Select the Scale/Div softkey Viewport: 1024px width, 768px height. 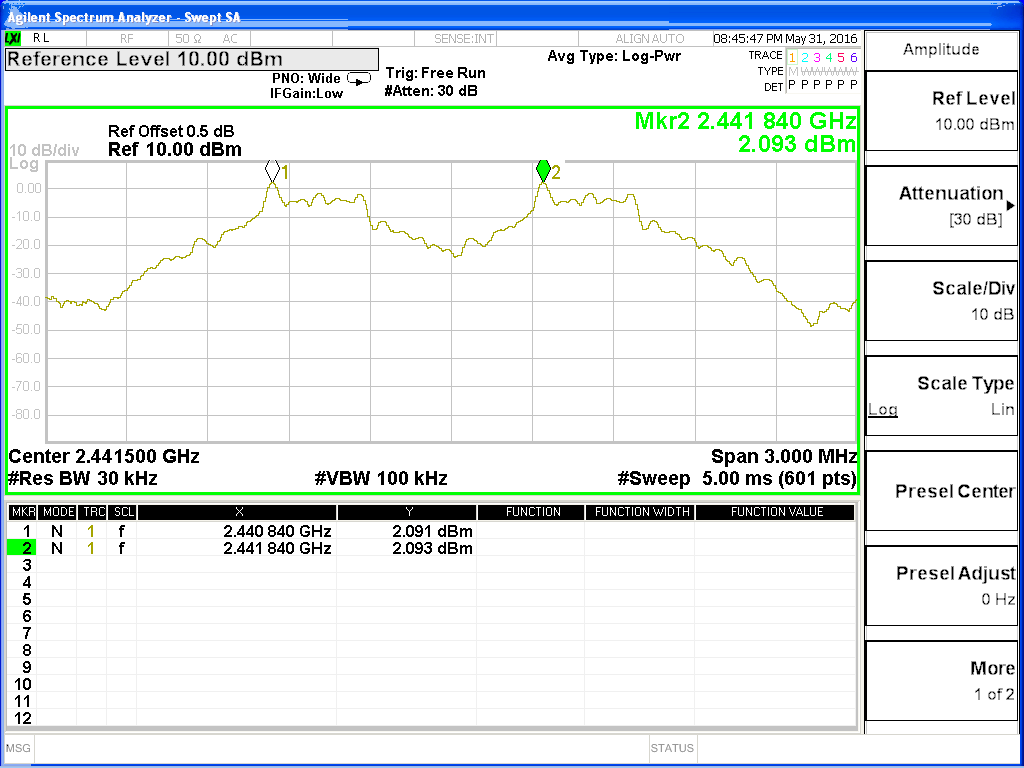click(x=941, y=300)
